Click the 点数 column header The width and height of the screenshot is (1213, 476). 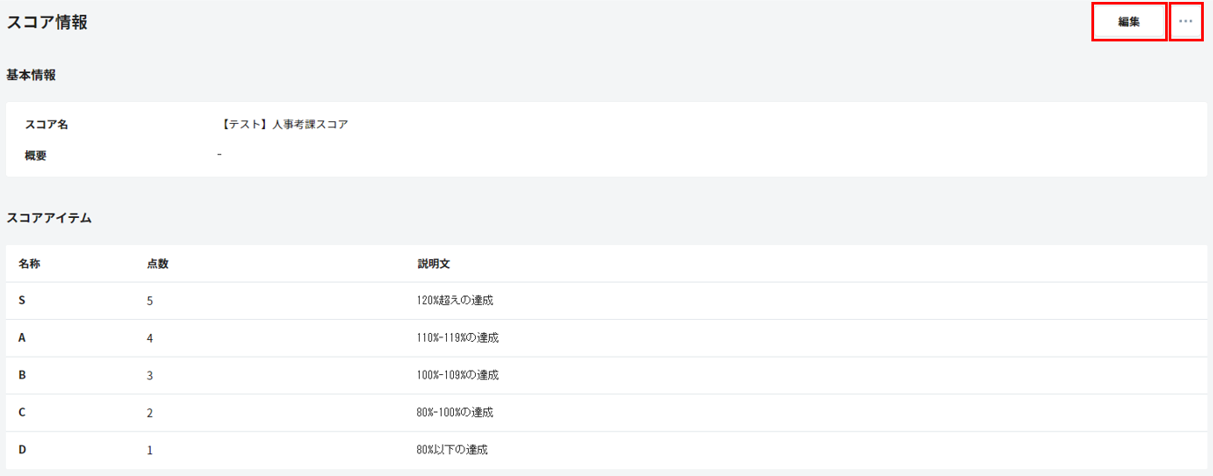click(157, 264)
